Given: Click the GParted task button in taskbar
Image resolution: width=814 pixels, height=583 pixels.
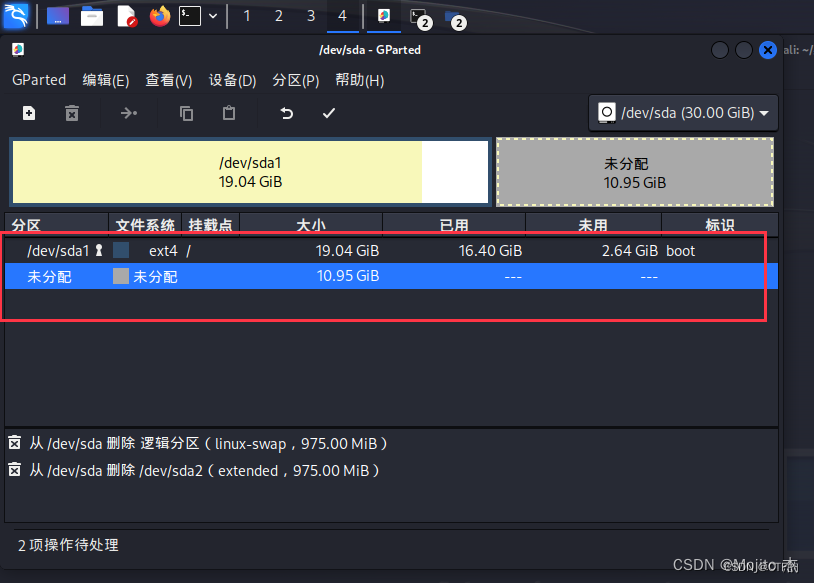Looking at the screenshot, I should (x=384, y=16).
